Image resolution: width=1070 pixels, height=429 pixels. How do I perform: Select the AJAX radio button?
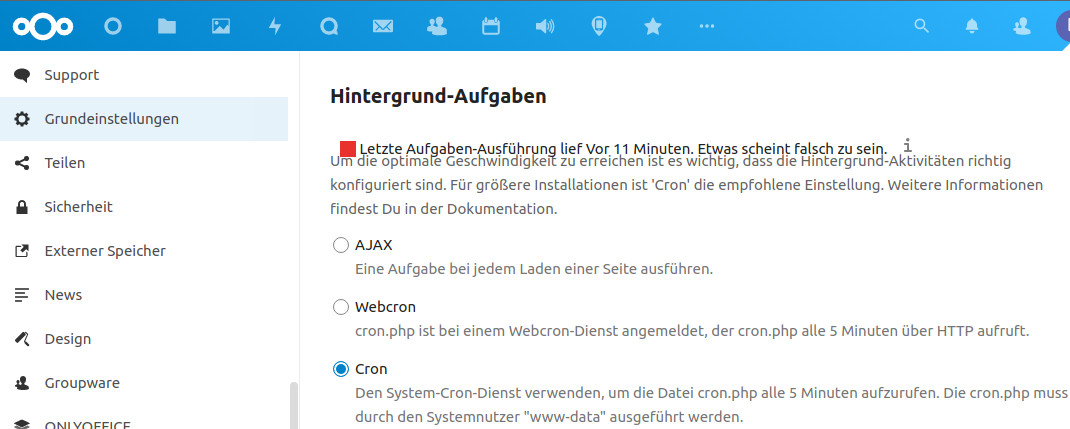[341, 245]
